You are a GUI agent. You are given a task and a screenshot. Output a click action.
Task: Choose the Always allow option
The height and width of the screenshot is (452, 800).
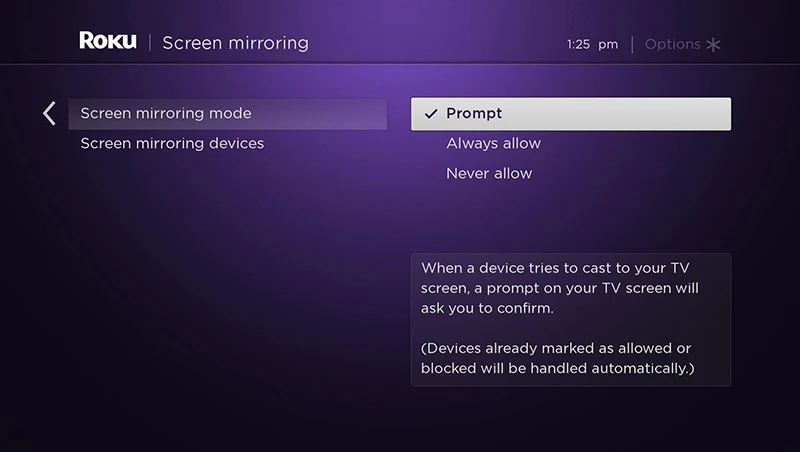493,144
